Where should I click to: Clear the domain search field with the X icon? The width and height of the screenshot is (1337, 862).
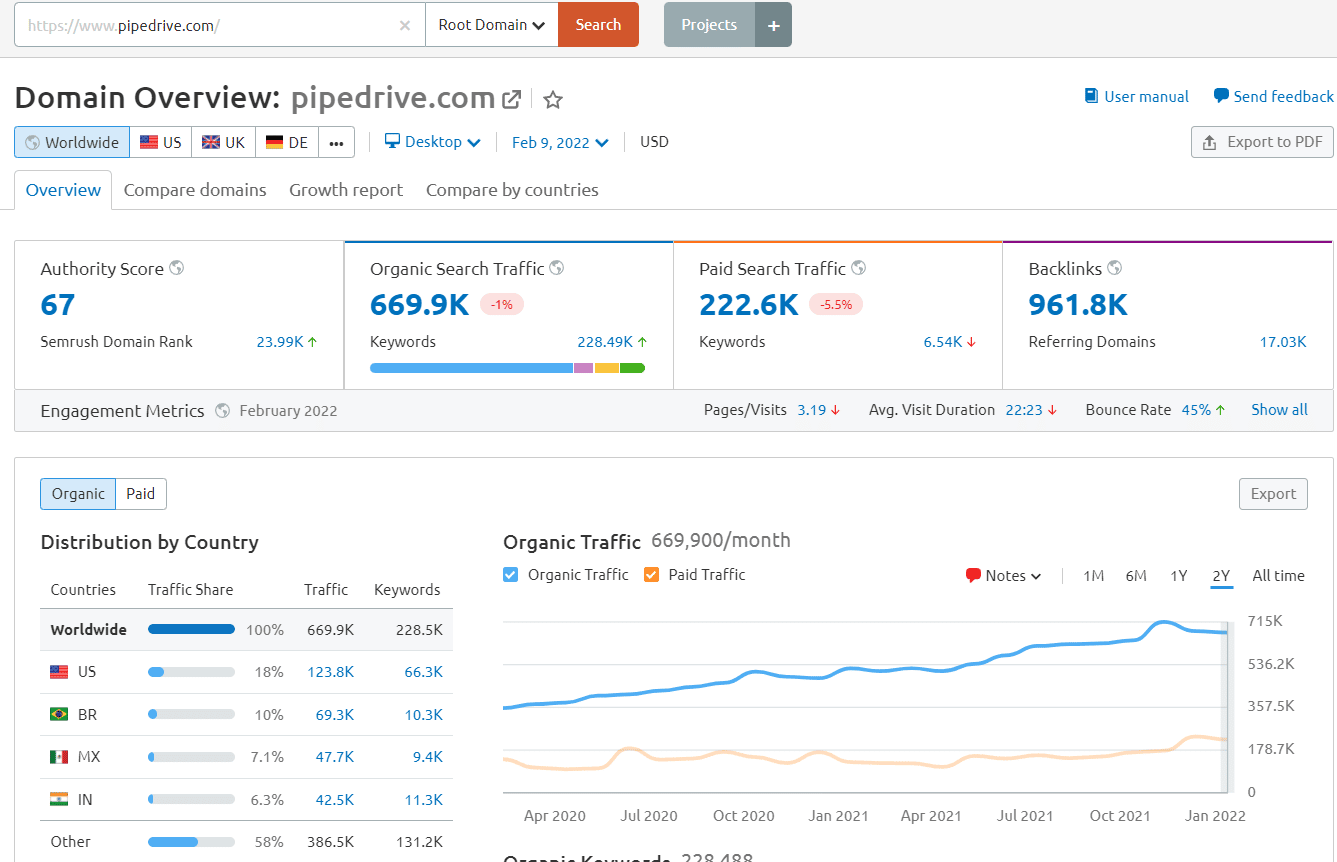(404, 25)
